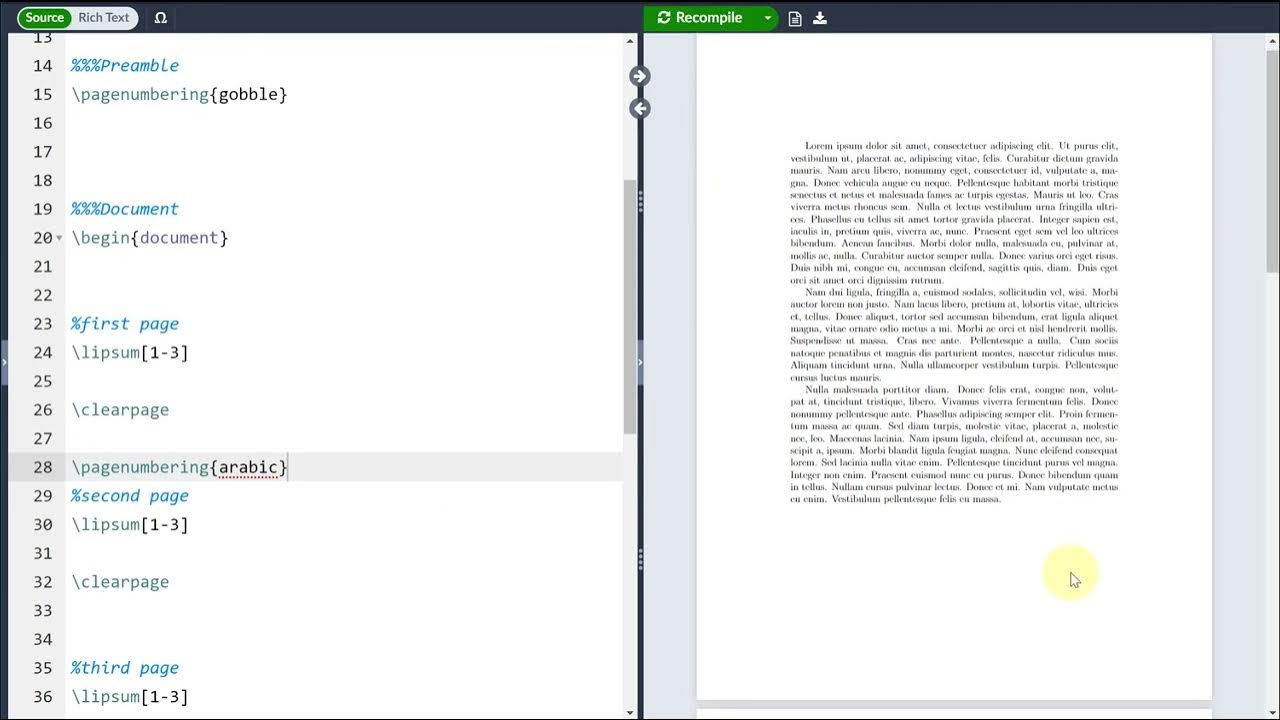Click the editor vertical scrollbar thumb
Image resolution: width=1280 pixels, height=720 pixels.
click(630, 307)
